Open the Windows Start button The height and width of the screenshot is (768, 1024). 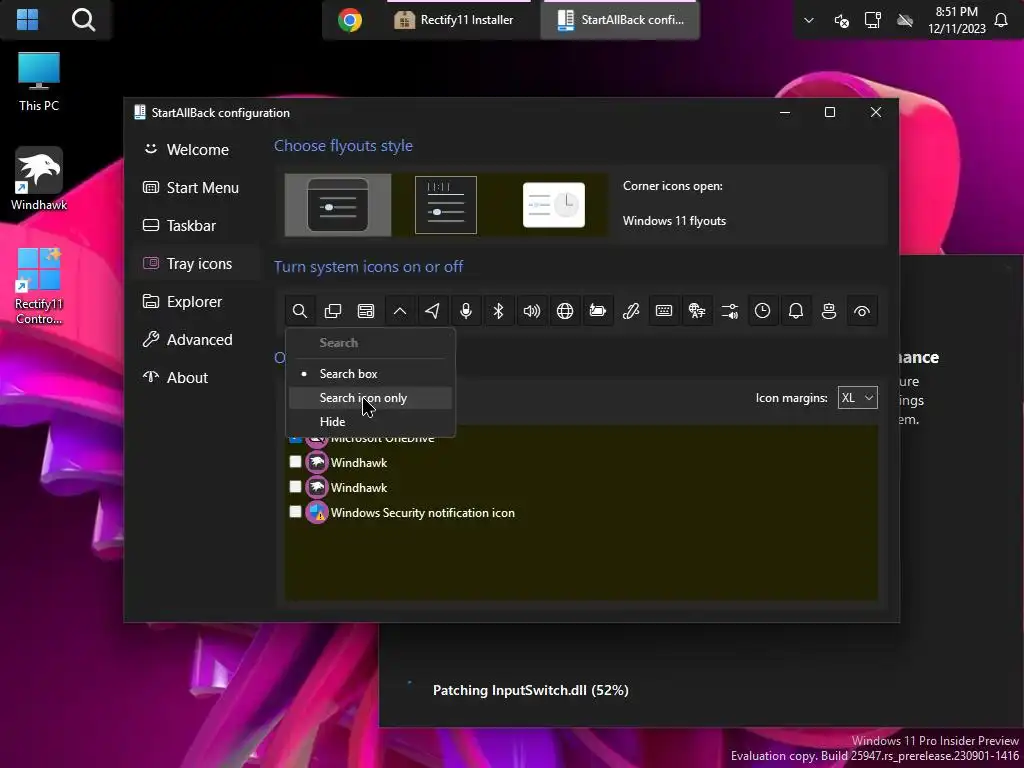click(x=27, y=20)
